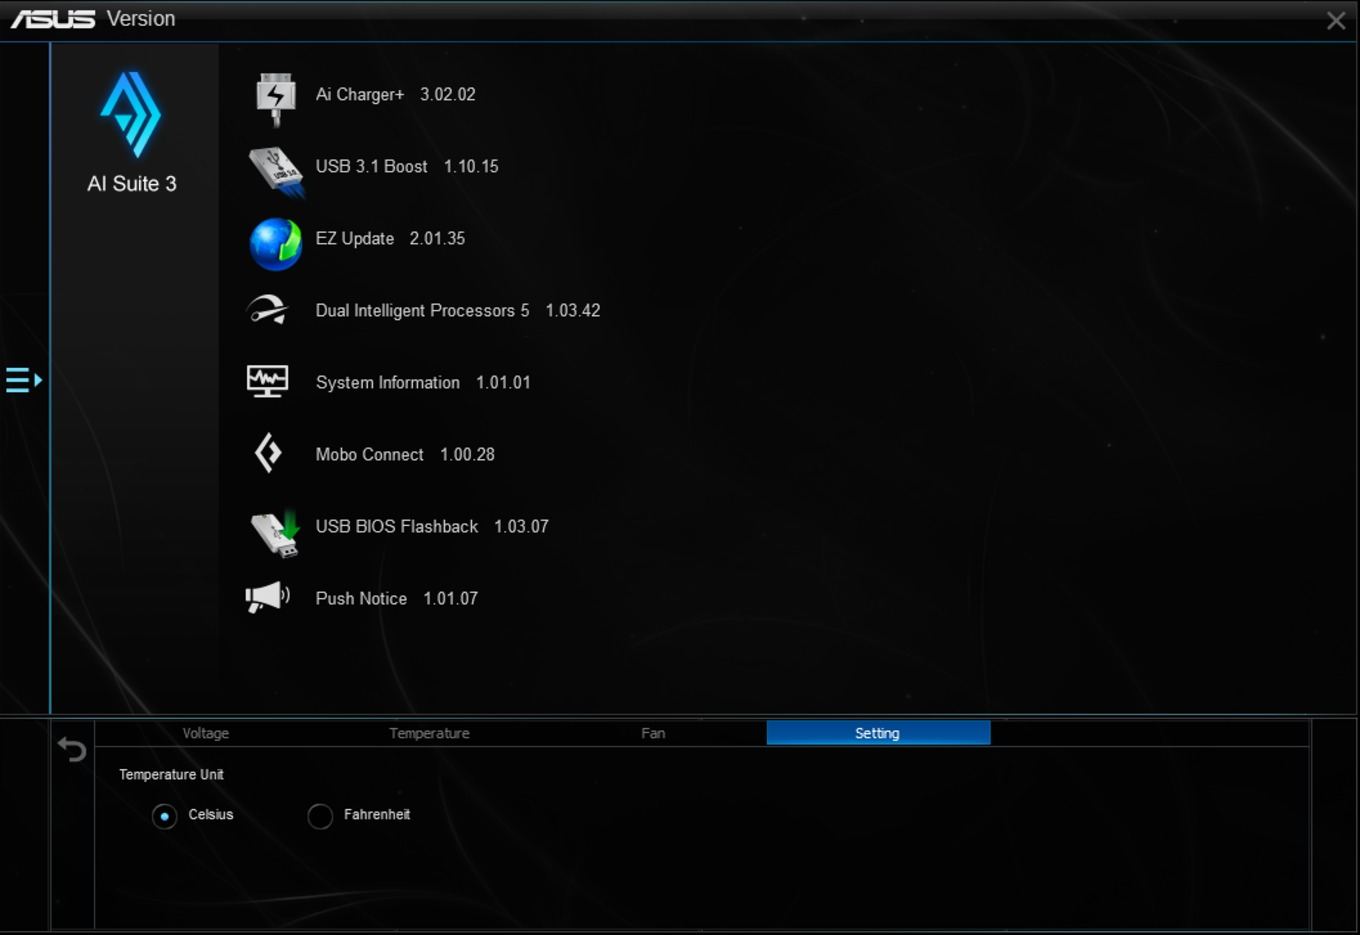Select the Fahrenheit temperature unit
The width and height of the screenshot is (1360, 935).
click(320, 816)
